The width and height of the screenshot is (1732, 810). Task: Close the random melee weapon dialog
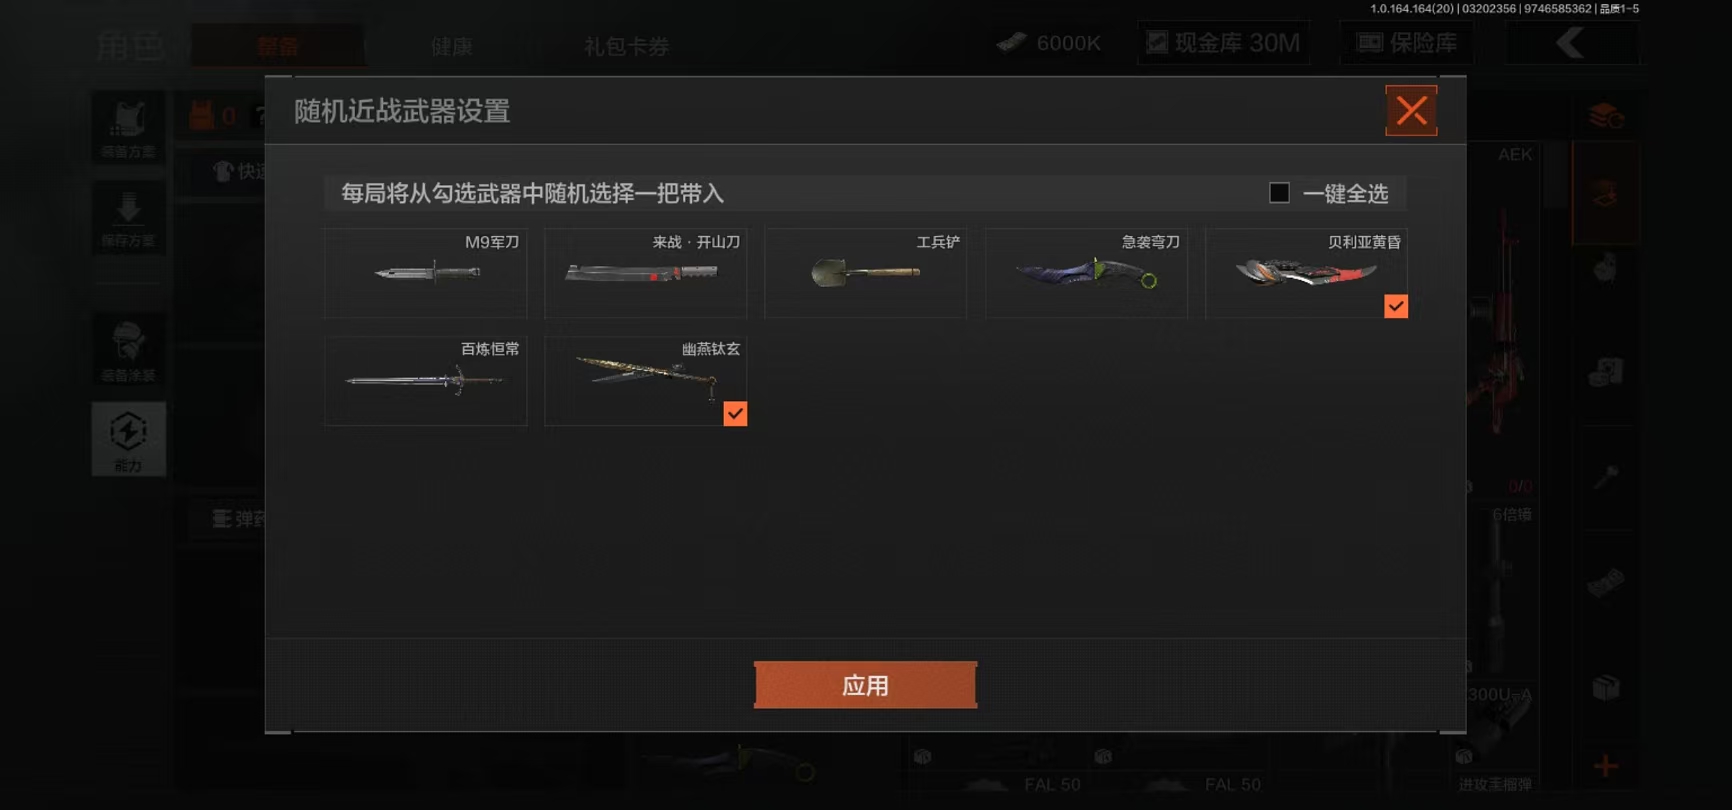(1411, 110)
